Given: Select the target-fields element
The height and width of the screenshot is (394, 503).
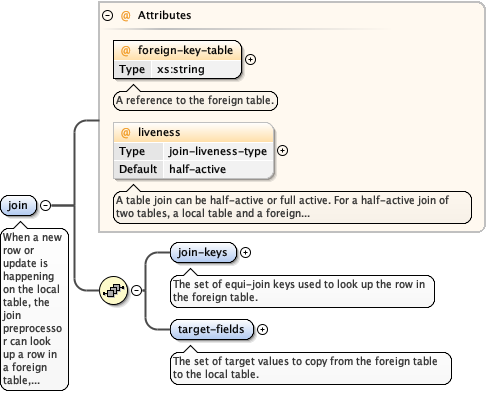Looking at the screenshot, I should tap(212, 329).
